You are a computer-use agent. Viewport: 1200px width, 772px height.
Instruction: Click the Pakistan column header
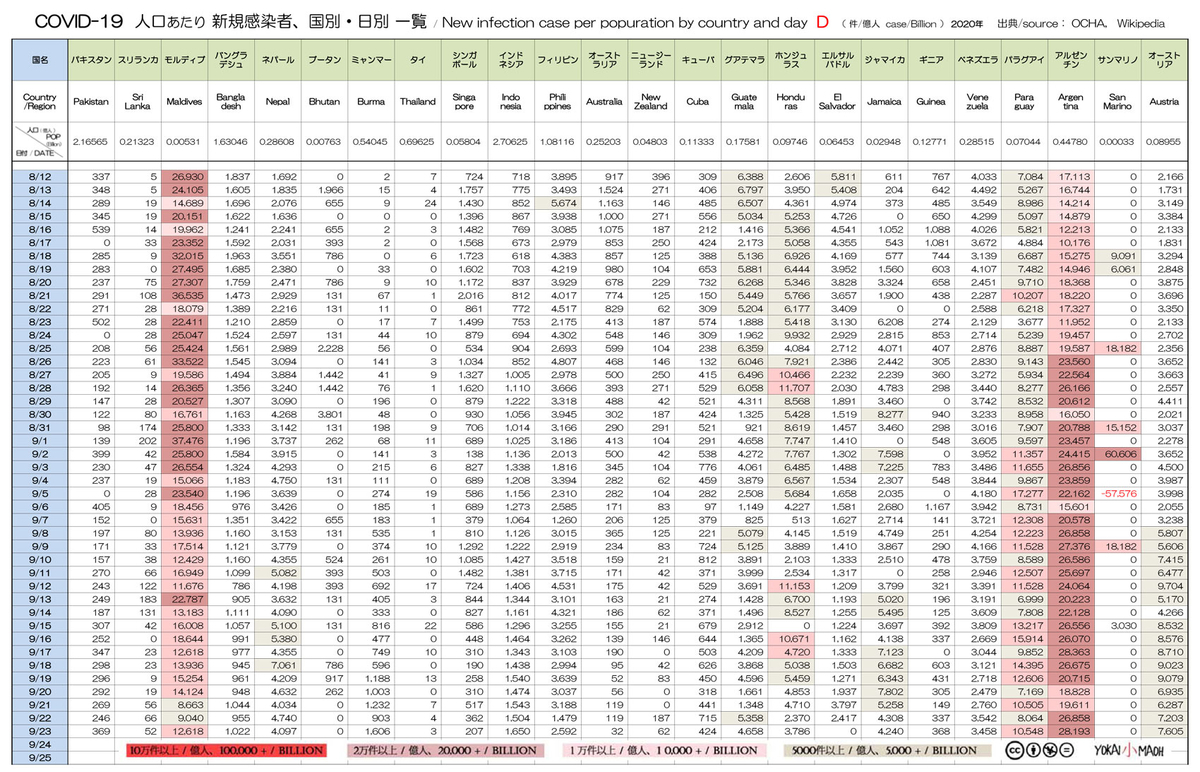[91, 102]
